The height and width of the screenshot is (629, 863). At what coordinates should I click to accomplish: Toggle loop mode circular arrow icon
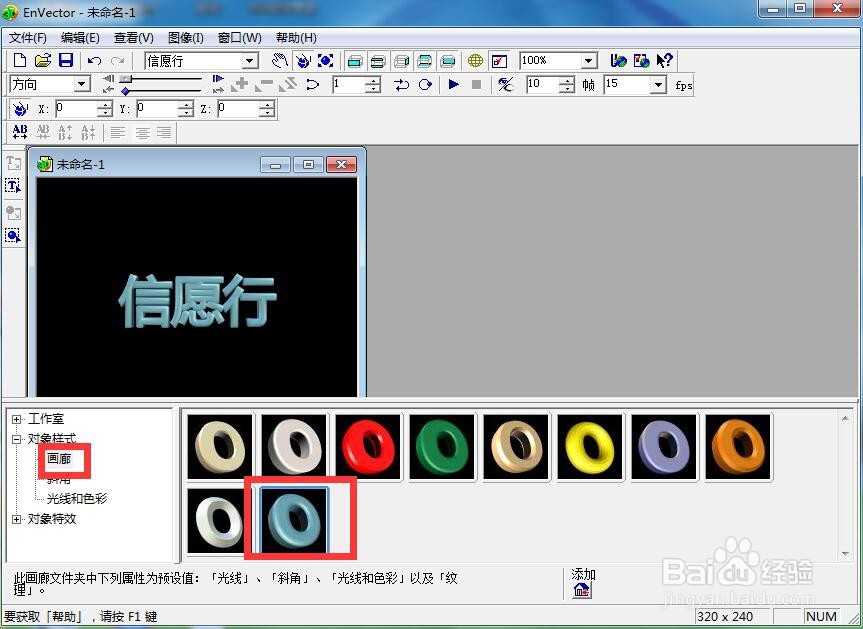[425, 84]
